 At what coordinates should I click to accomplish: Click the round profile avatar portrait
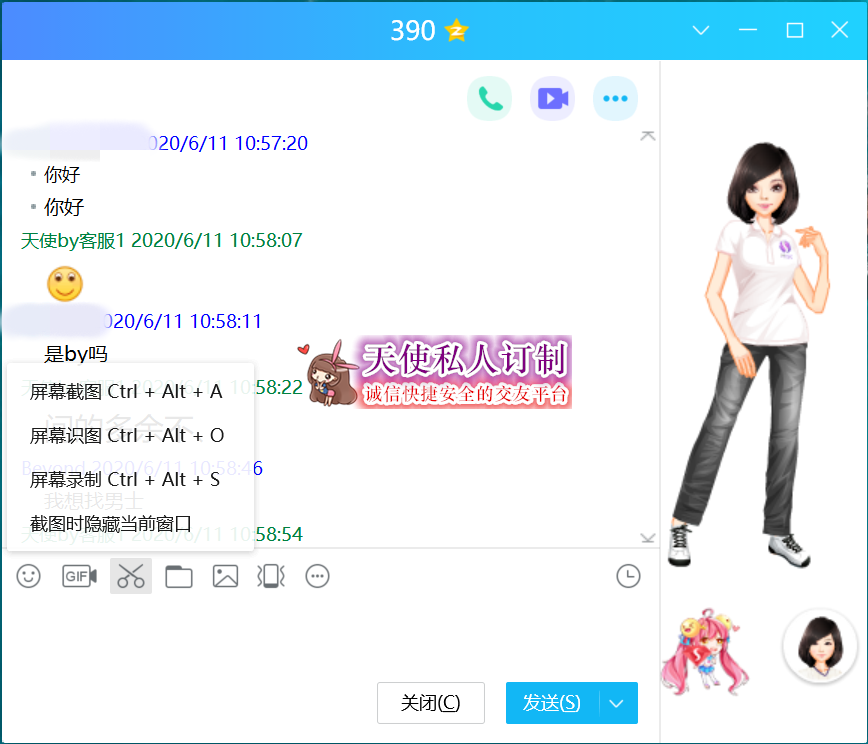pos(820,646)
